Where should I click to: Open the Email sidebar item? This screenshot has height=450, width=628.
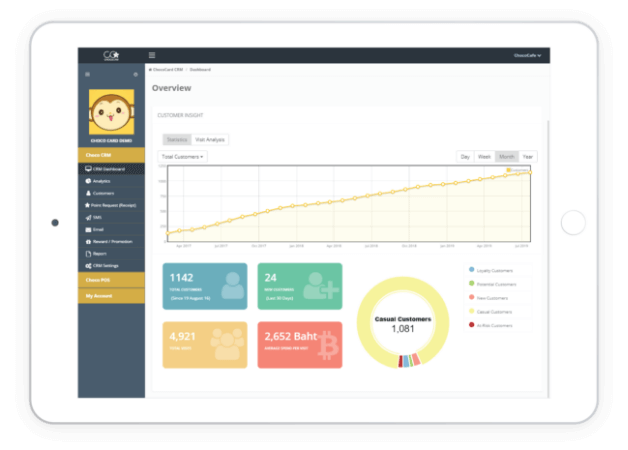tap(97, 229)
